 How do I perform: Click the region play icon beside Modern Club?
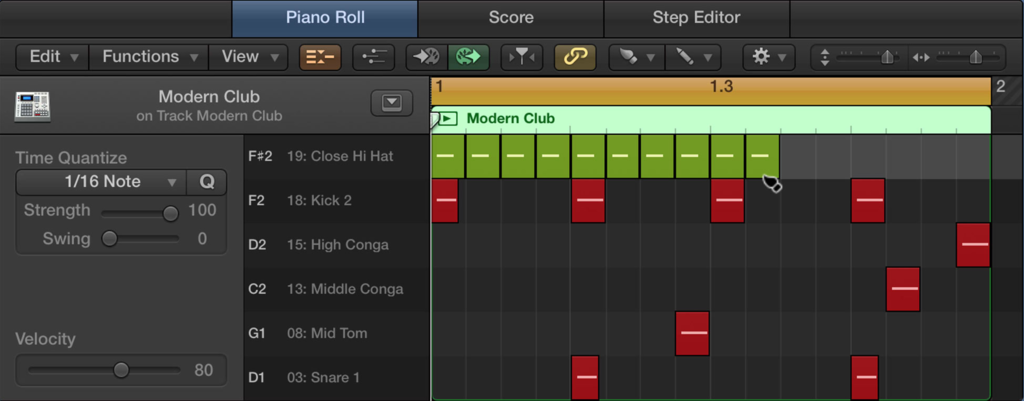(447, 119)
